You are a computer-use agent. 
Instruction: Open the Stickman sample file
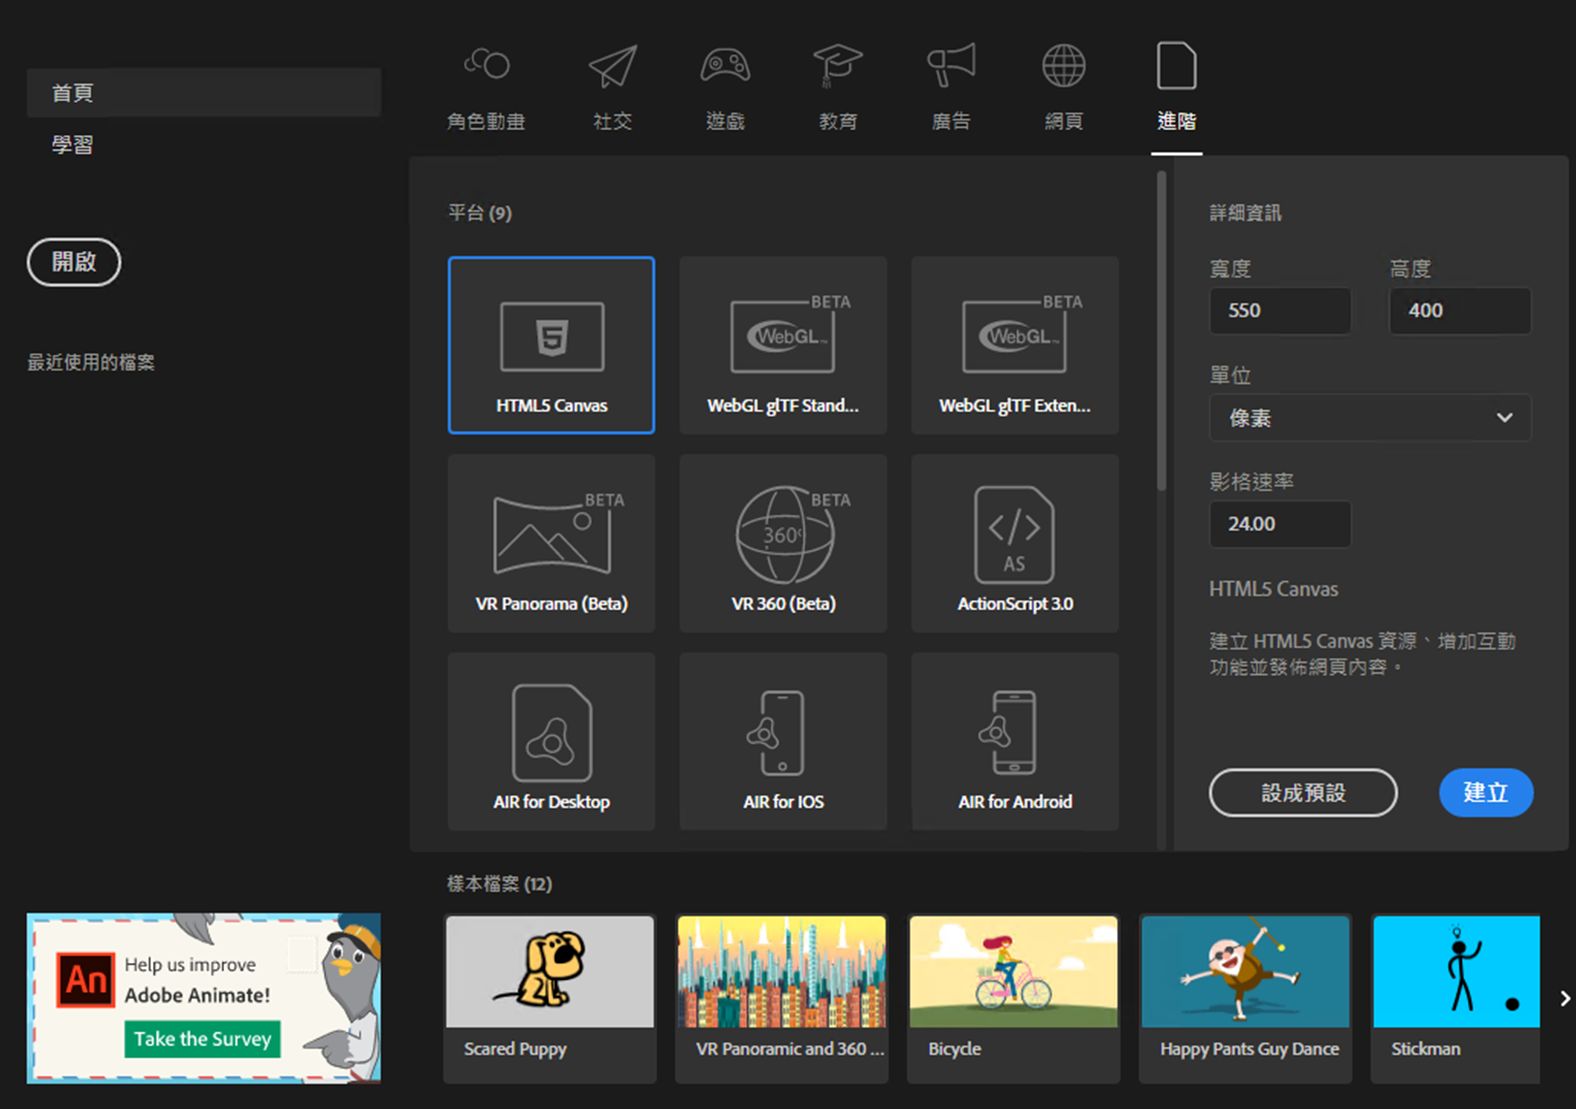coord(1456,999)
